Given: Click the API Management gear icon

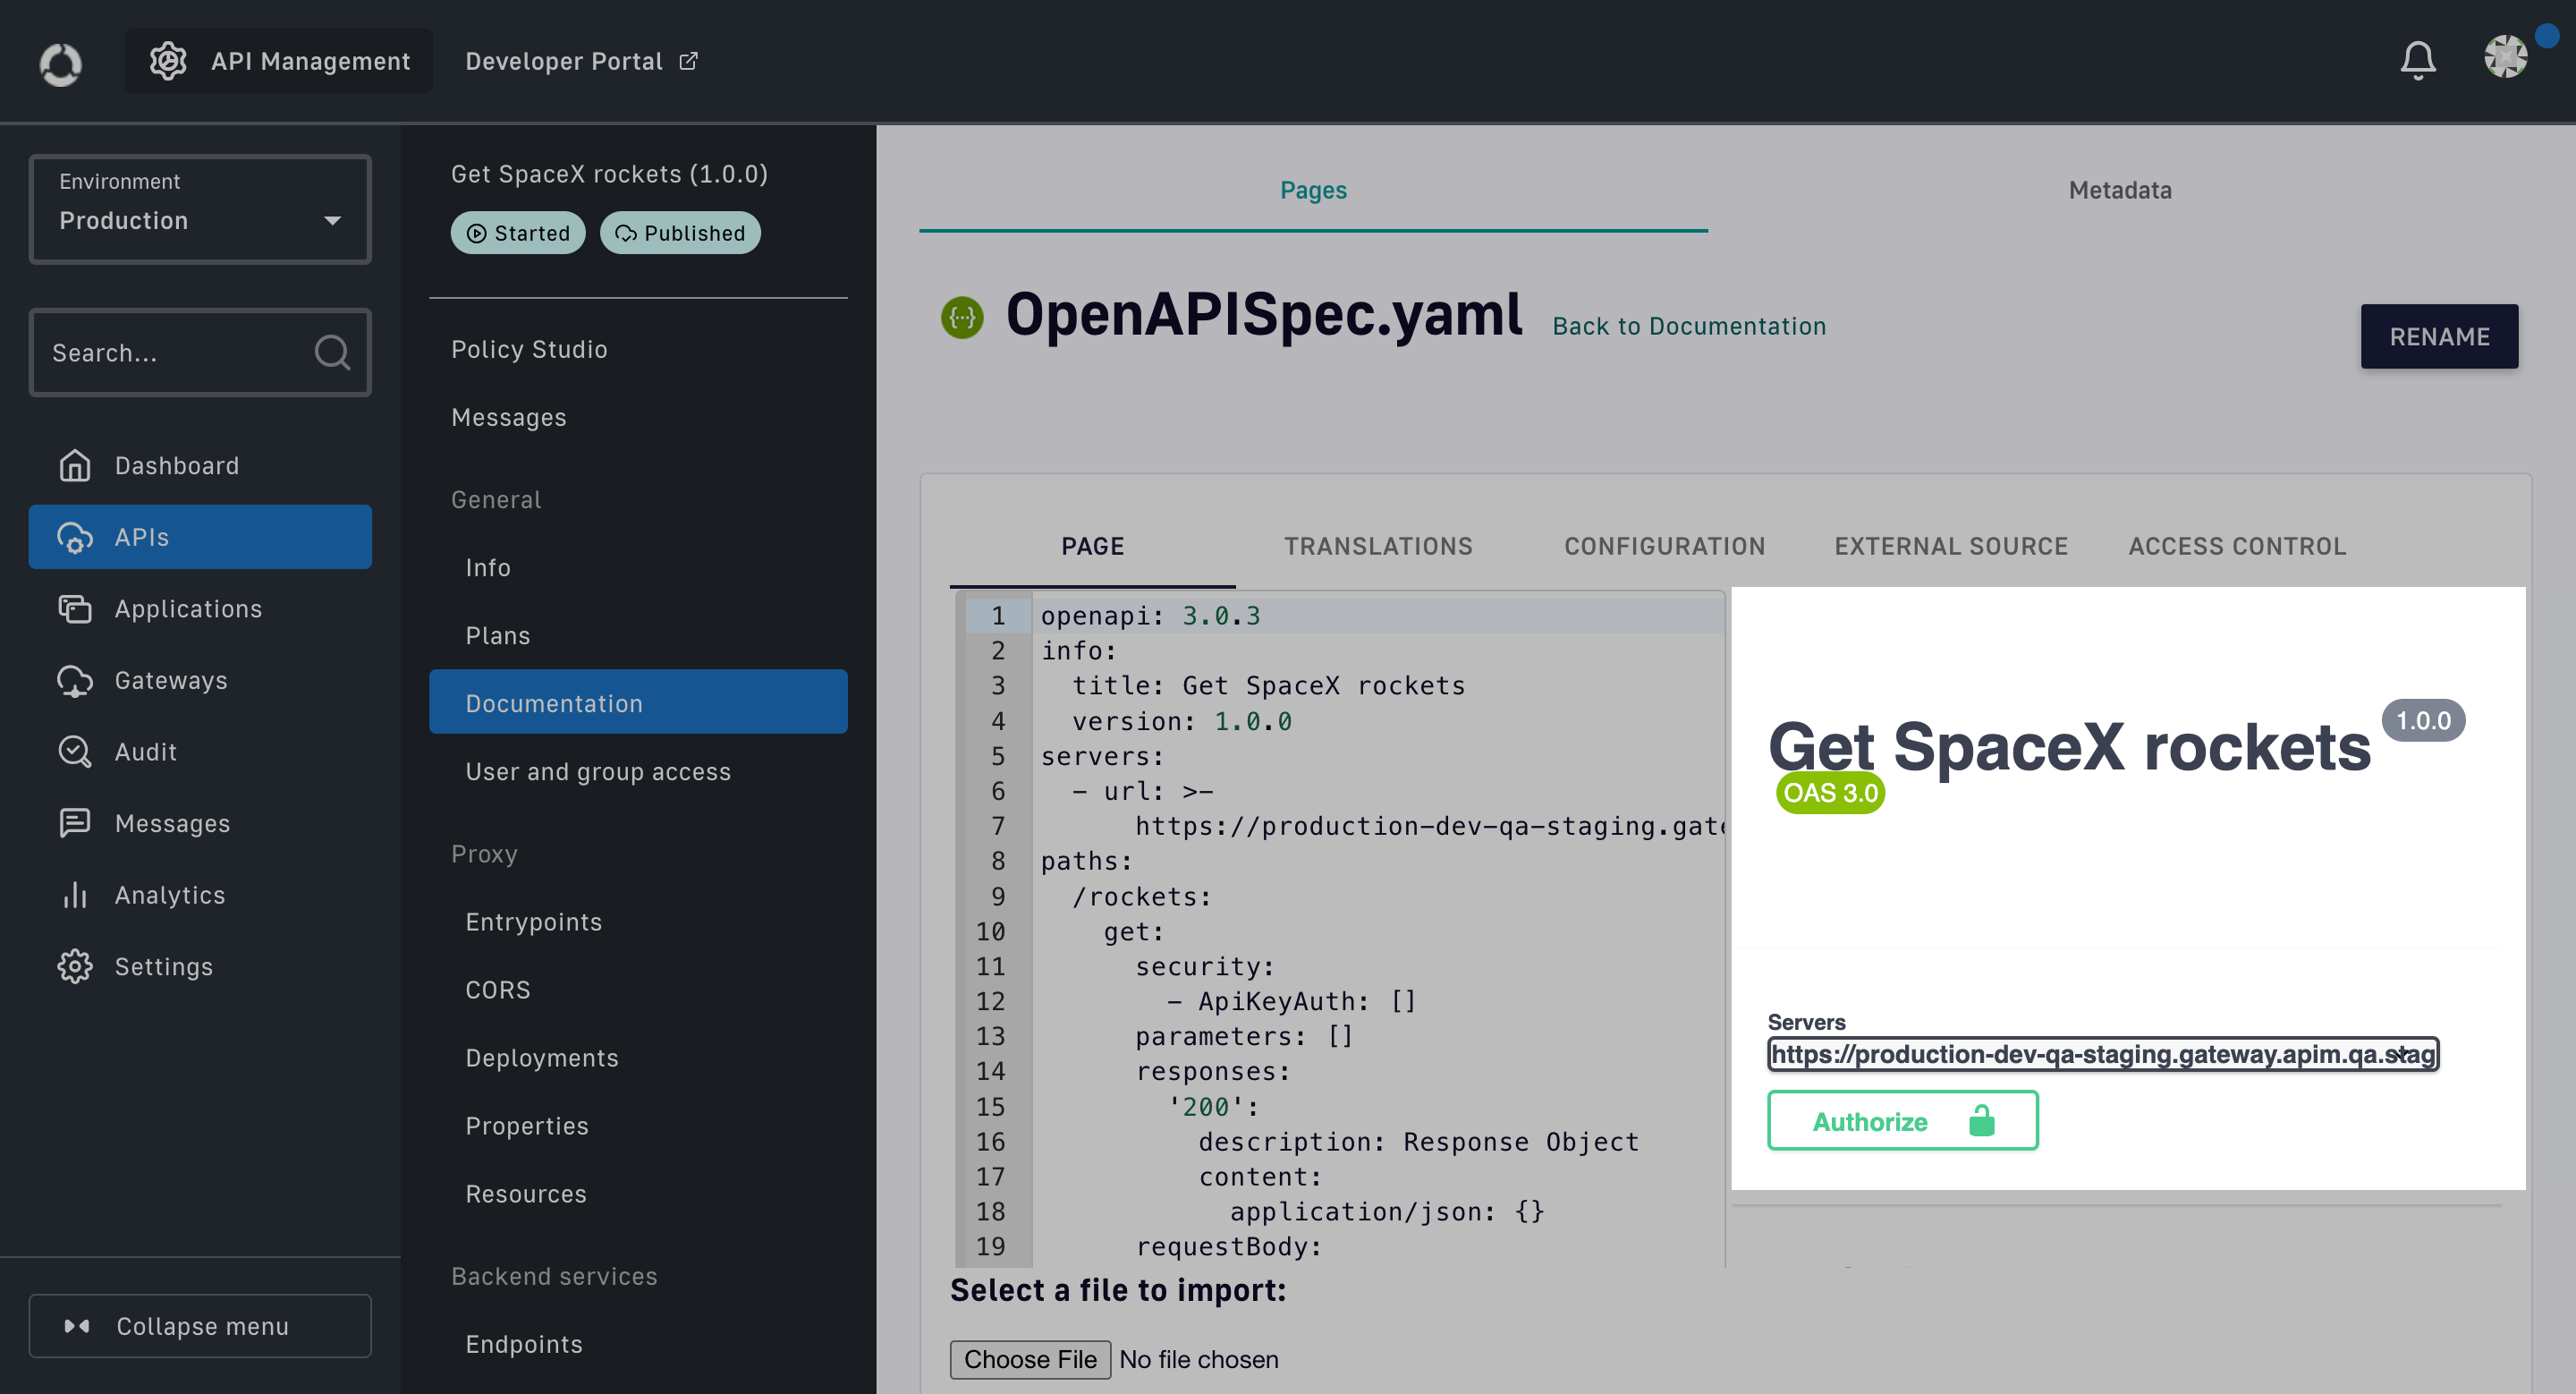Looking at the screenshot, I should [x=168, y=61].
